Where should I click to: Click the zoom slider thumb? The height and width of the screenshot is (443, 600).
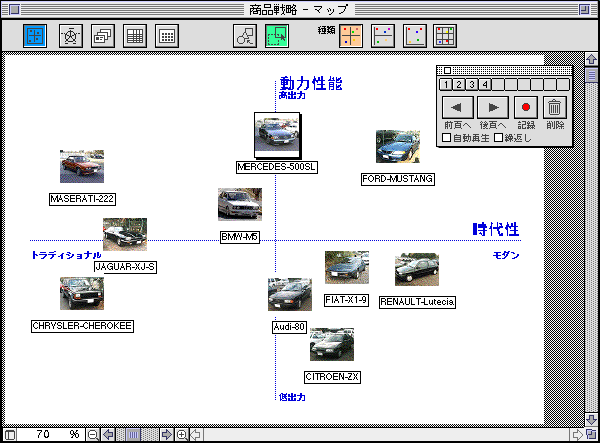pos(133,435)
